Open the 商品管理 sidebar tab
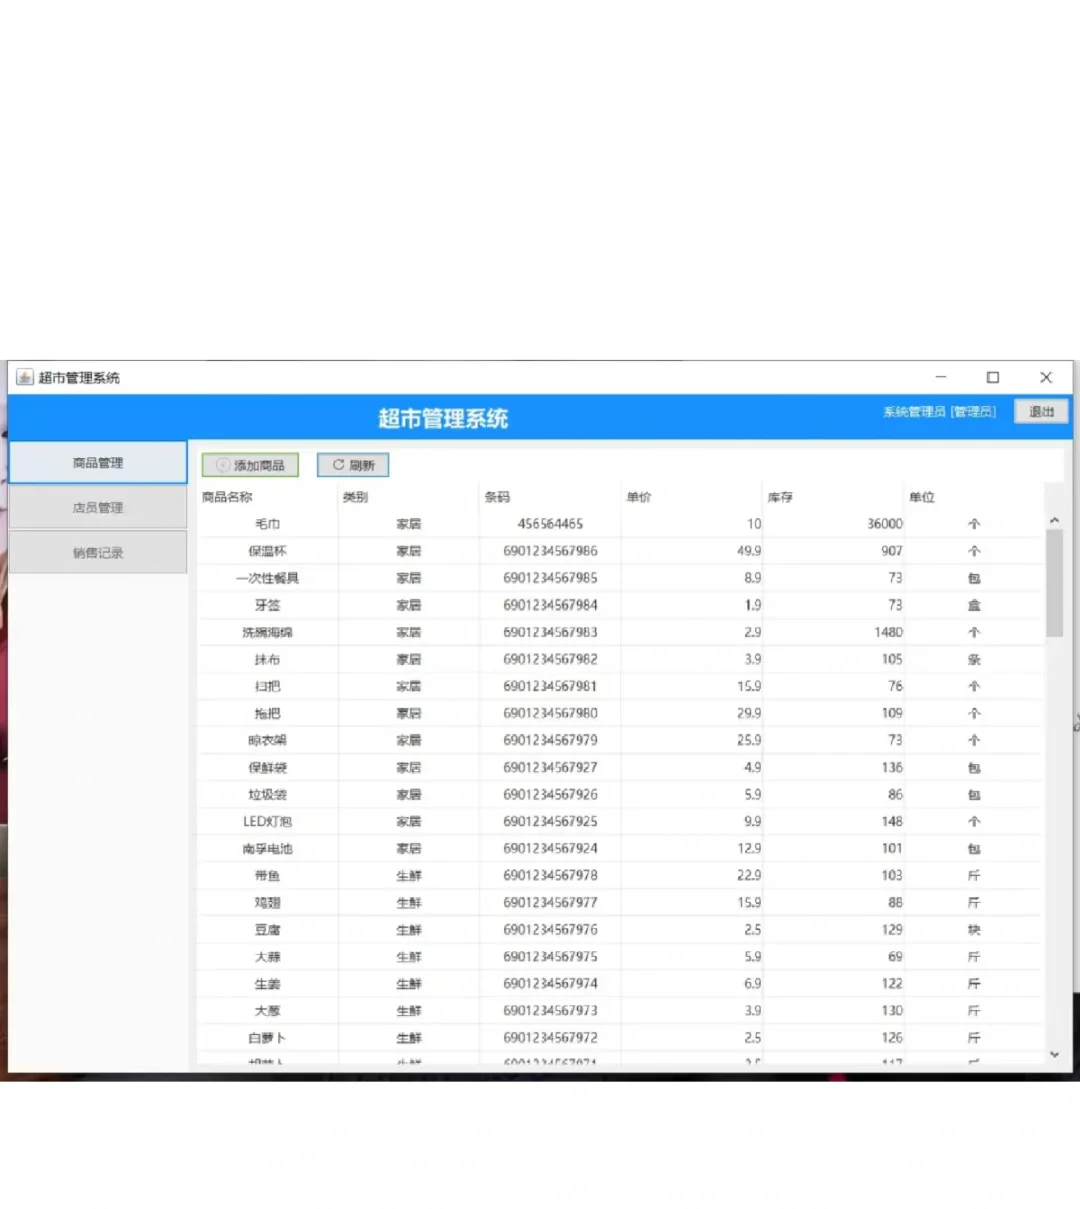The width and height of the screenshot is (1080, 1209). coord(98,463)
